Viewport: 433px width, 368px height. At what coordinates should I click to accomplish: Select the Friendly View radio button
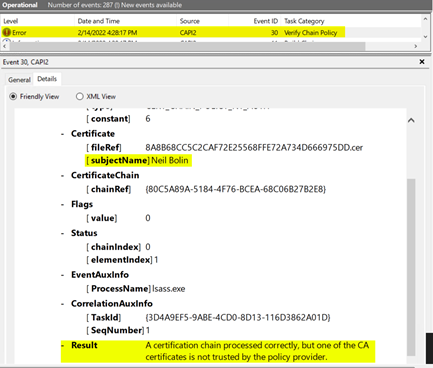13,96
